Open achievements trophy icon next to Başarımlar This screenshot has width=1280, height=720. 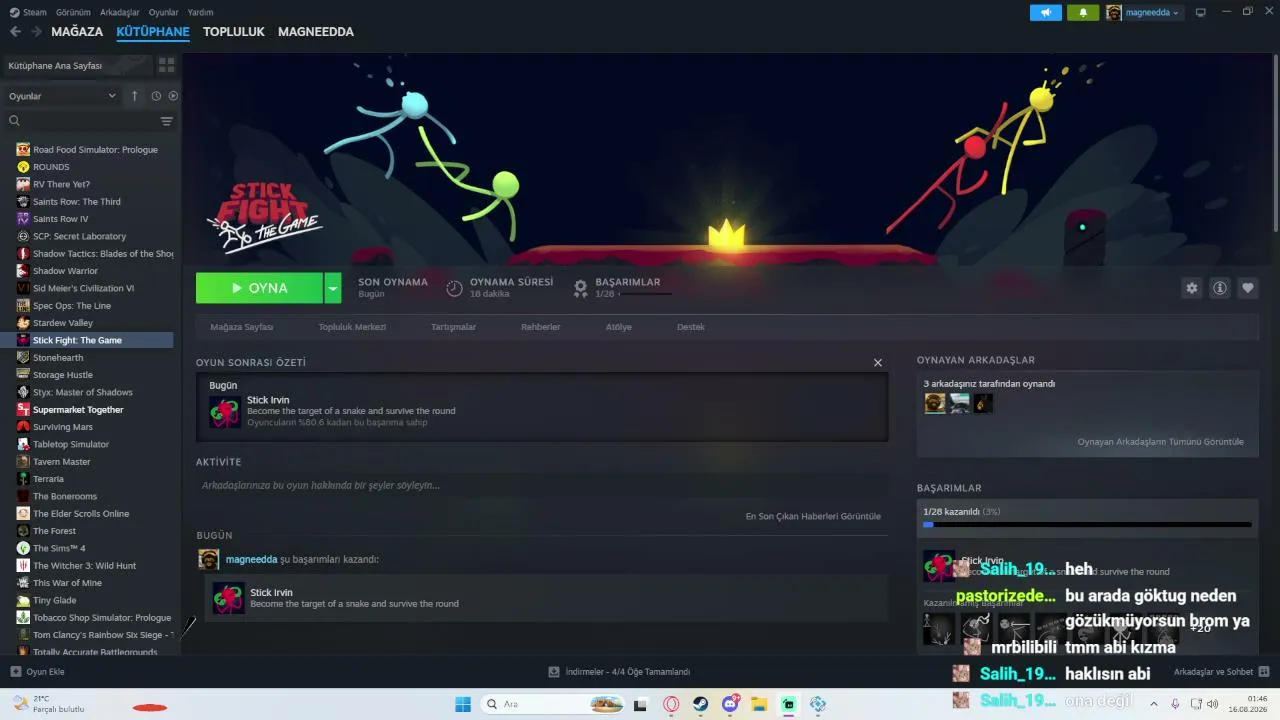580,288
